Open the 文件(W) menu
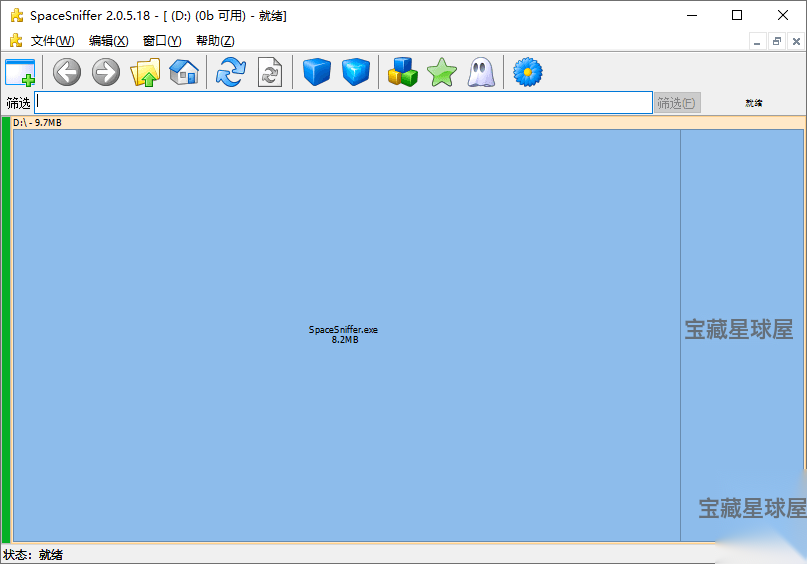This screenshot has height=564, width=807. [52, 41]
